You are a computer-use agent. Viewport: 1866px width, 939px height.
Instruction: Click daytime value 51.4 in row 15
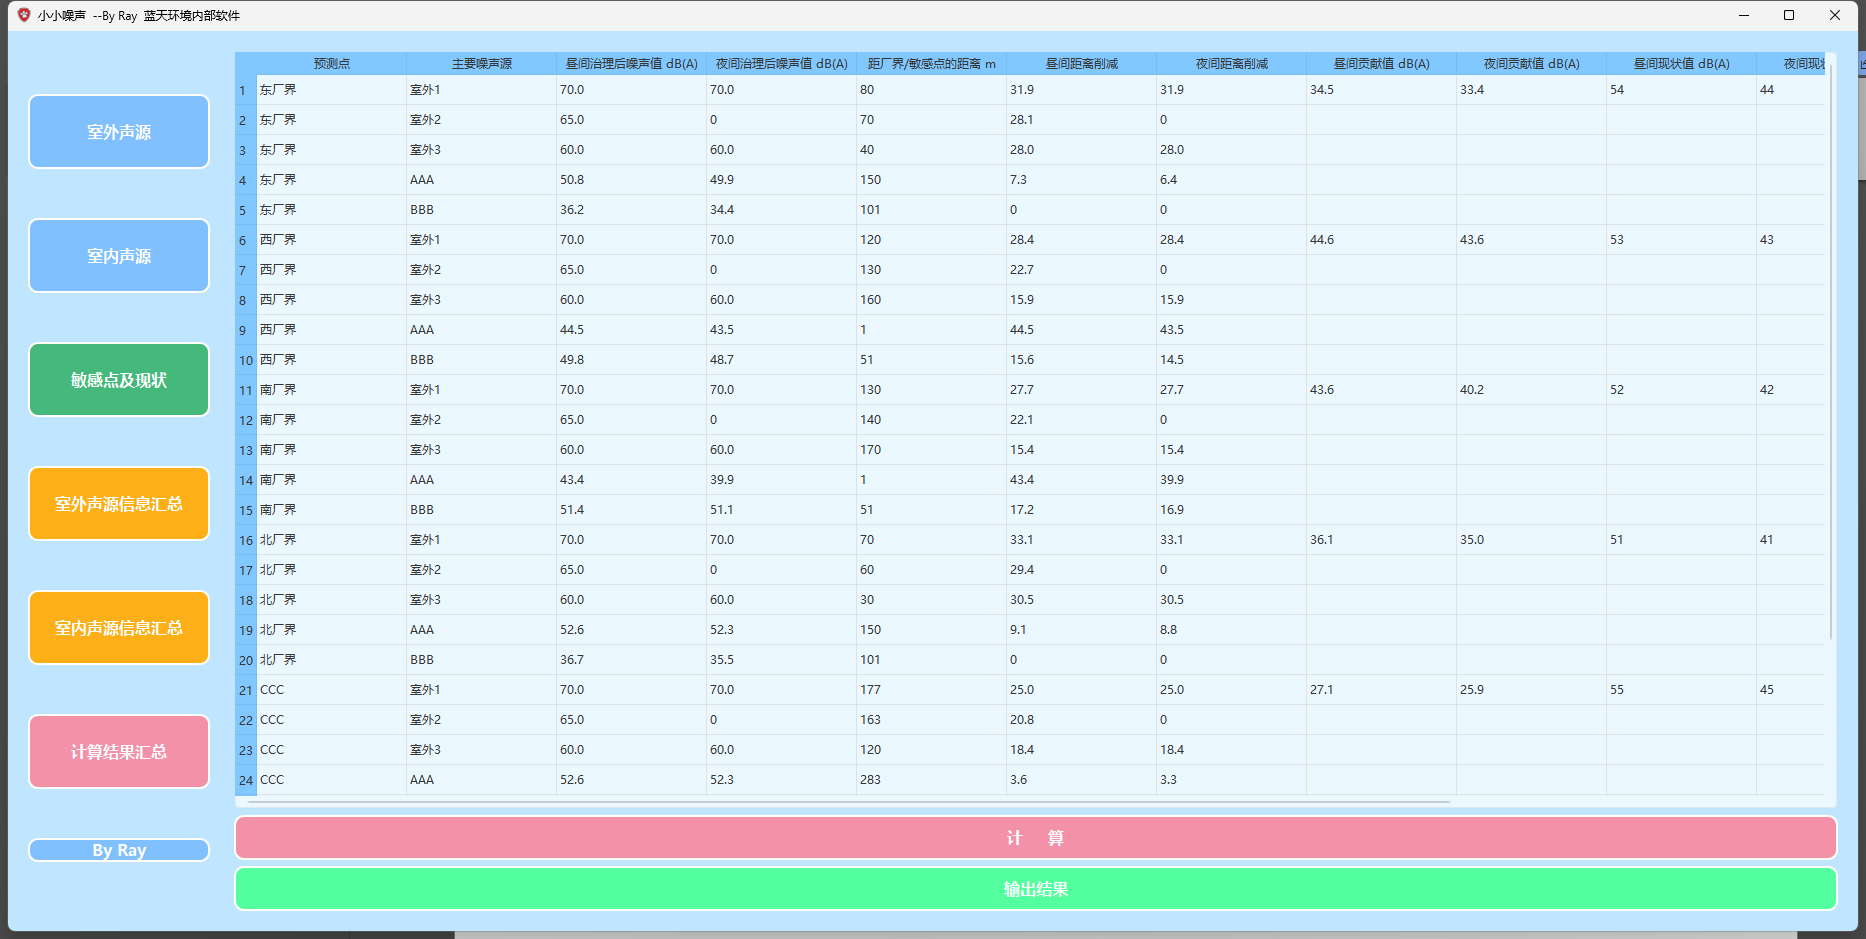click(631, 510)
